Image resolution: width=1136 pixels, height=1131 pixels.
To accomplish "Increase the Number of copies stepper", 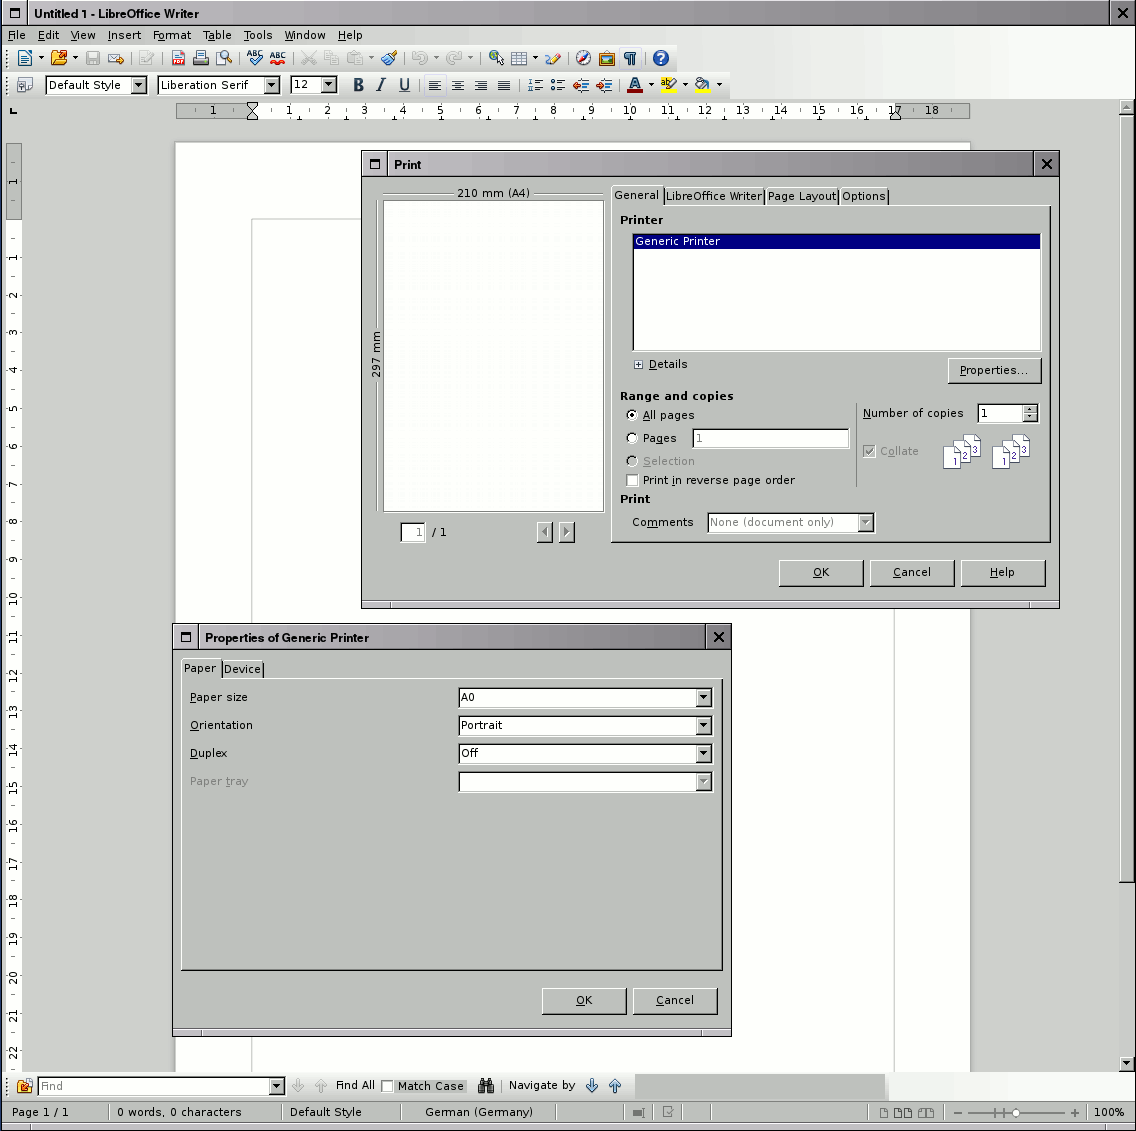I will (1030, 409).
